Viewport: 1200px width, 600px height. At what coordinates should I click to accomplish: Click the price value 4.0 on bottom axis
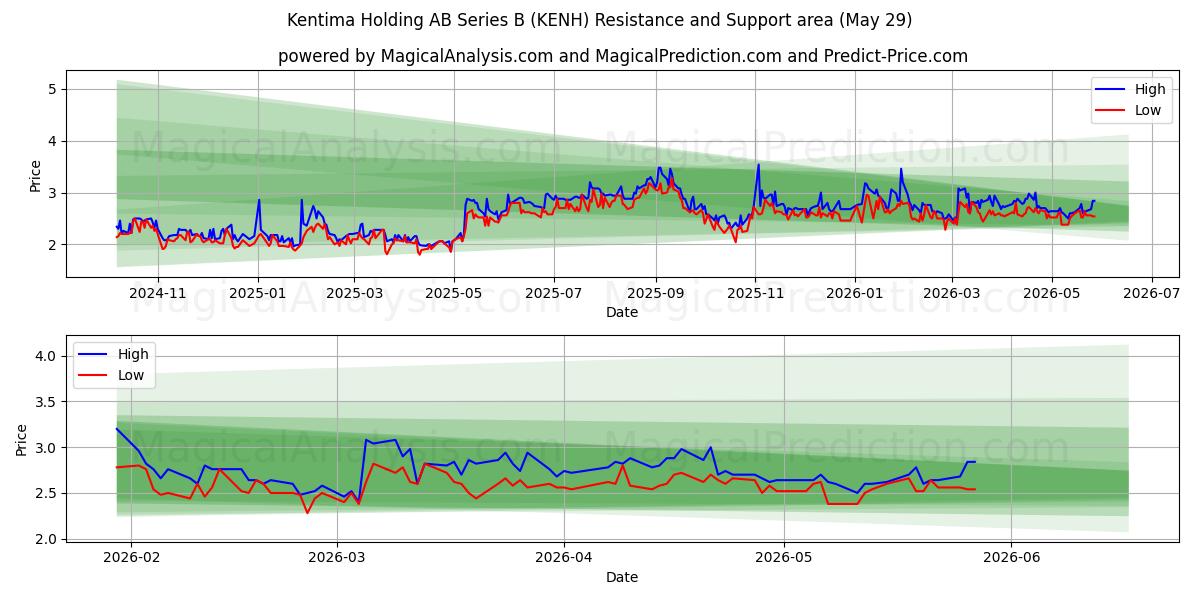(x=47, y=356)
